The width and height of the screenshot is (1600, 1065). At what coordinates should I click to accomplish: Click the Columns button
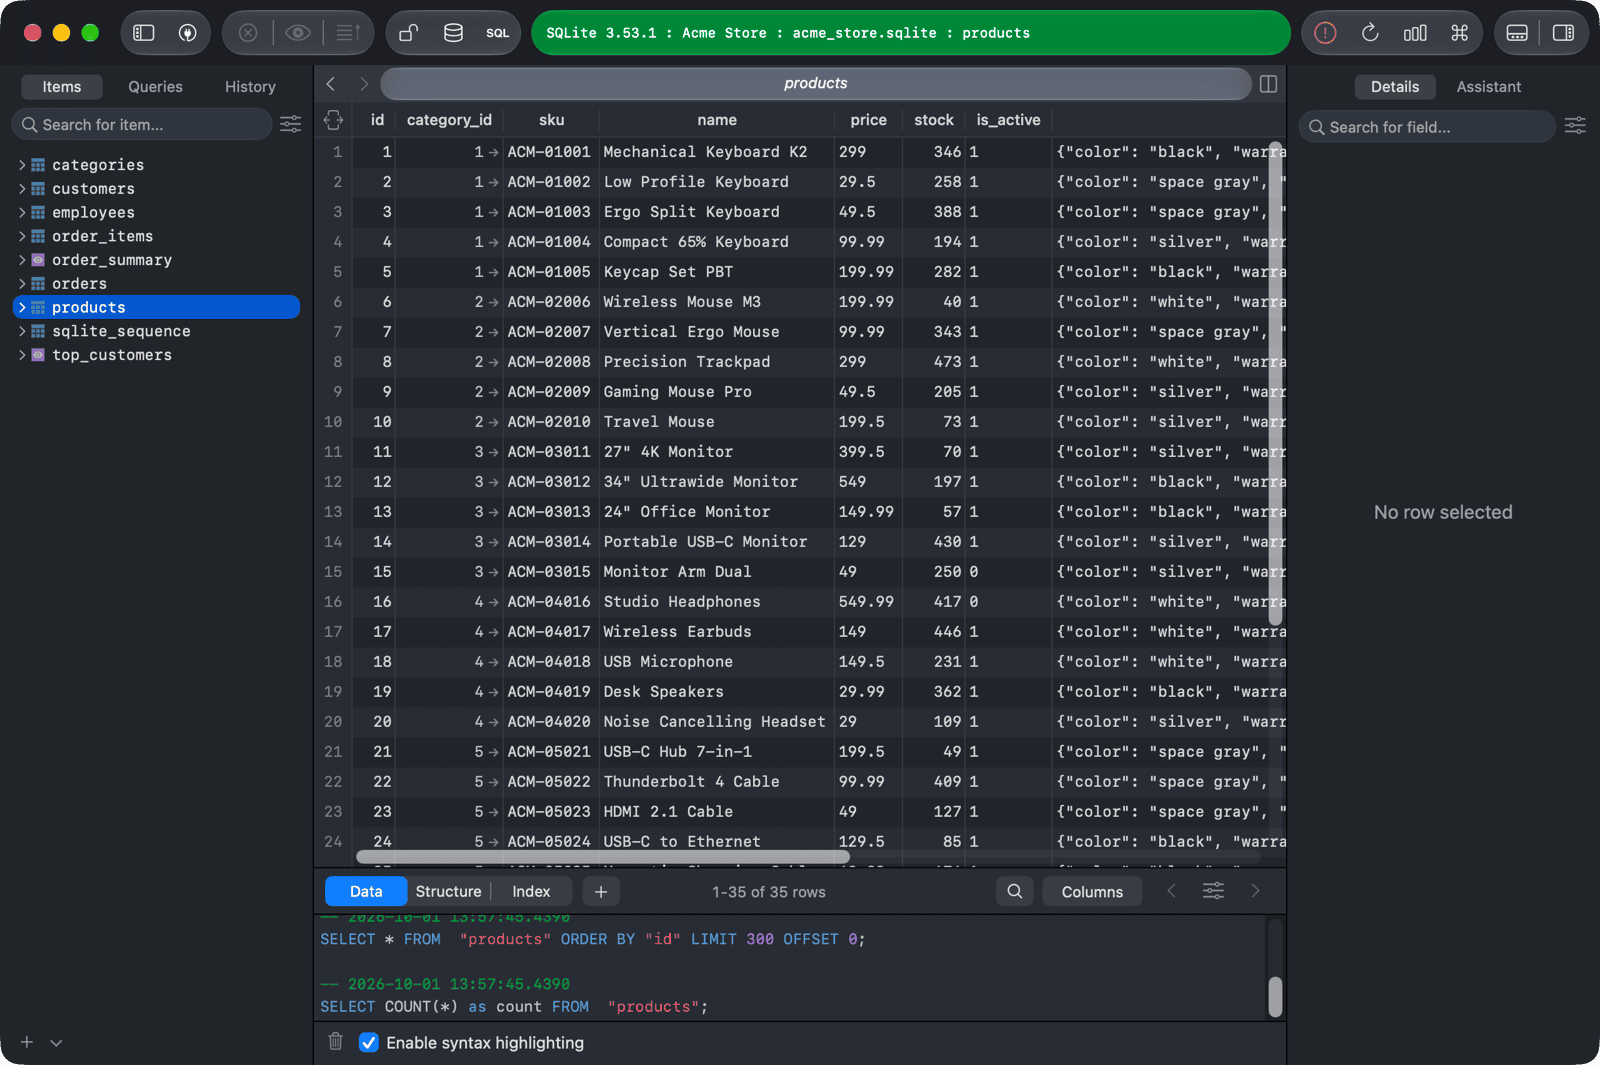[x=1092, y=891]
